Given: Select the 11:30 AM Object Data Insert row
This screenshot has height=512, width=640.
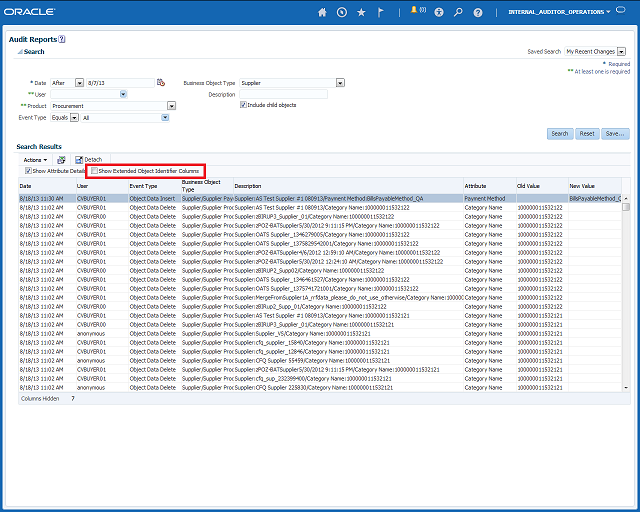Looking at the screenshot, I should click(320, 198).
